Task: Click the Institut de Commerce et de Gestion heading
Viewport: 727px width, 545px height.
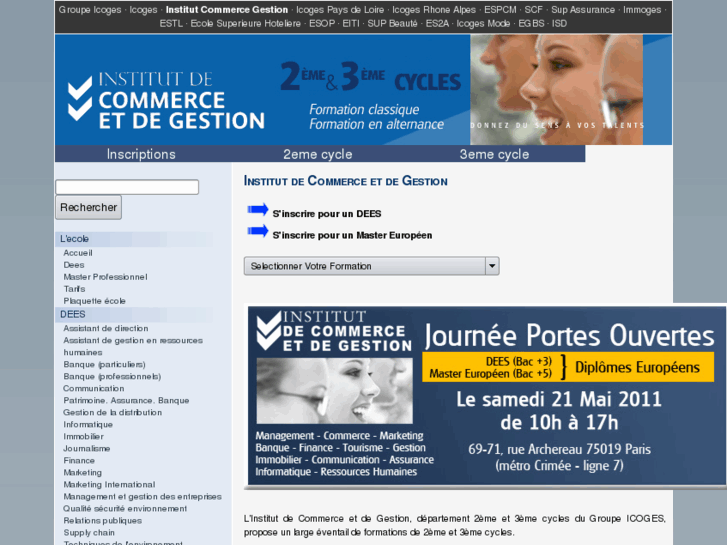Action: pyautogui.click(x=345, y=181)
